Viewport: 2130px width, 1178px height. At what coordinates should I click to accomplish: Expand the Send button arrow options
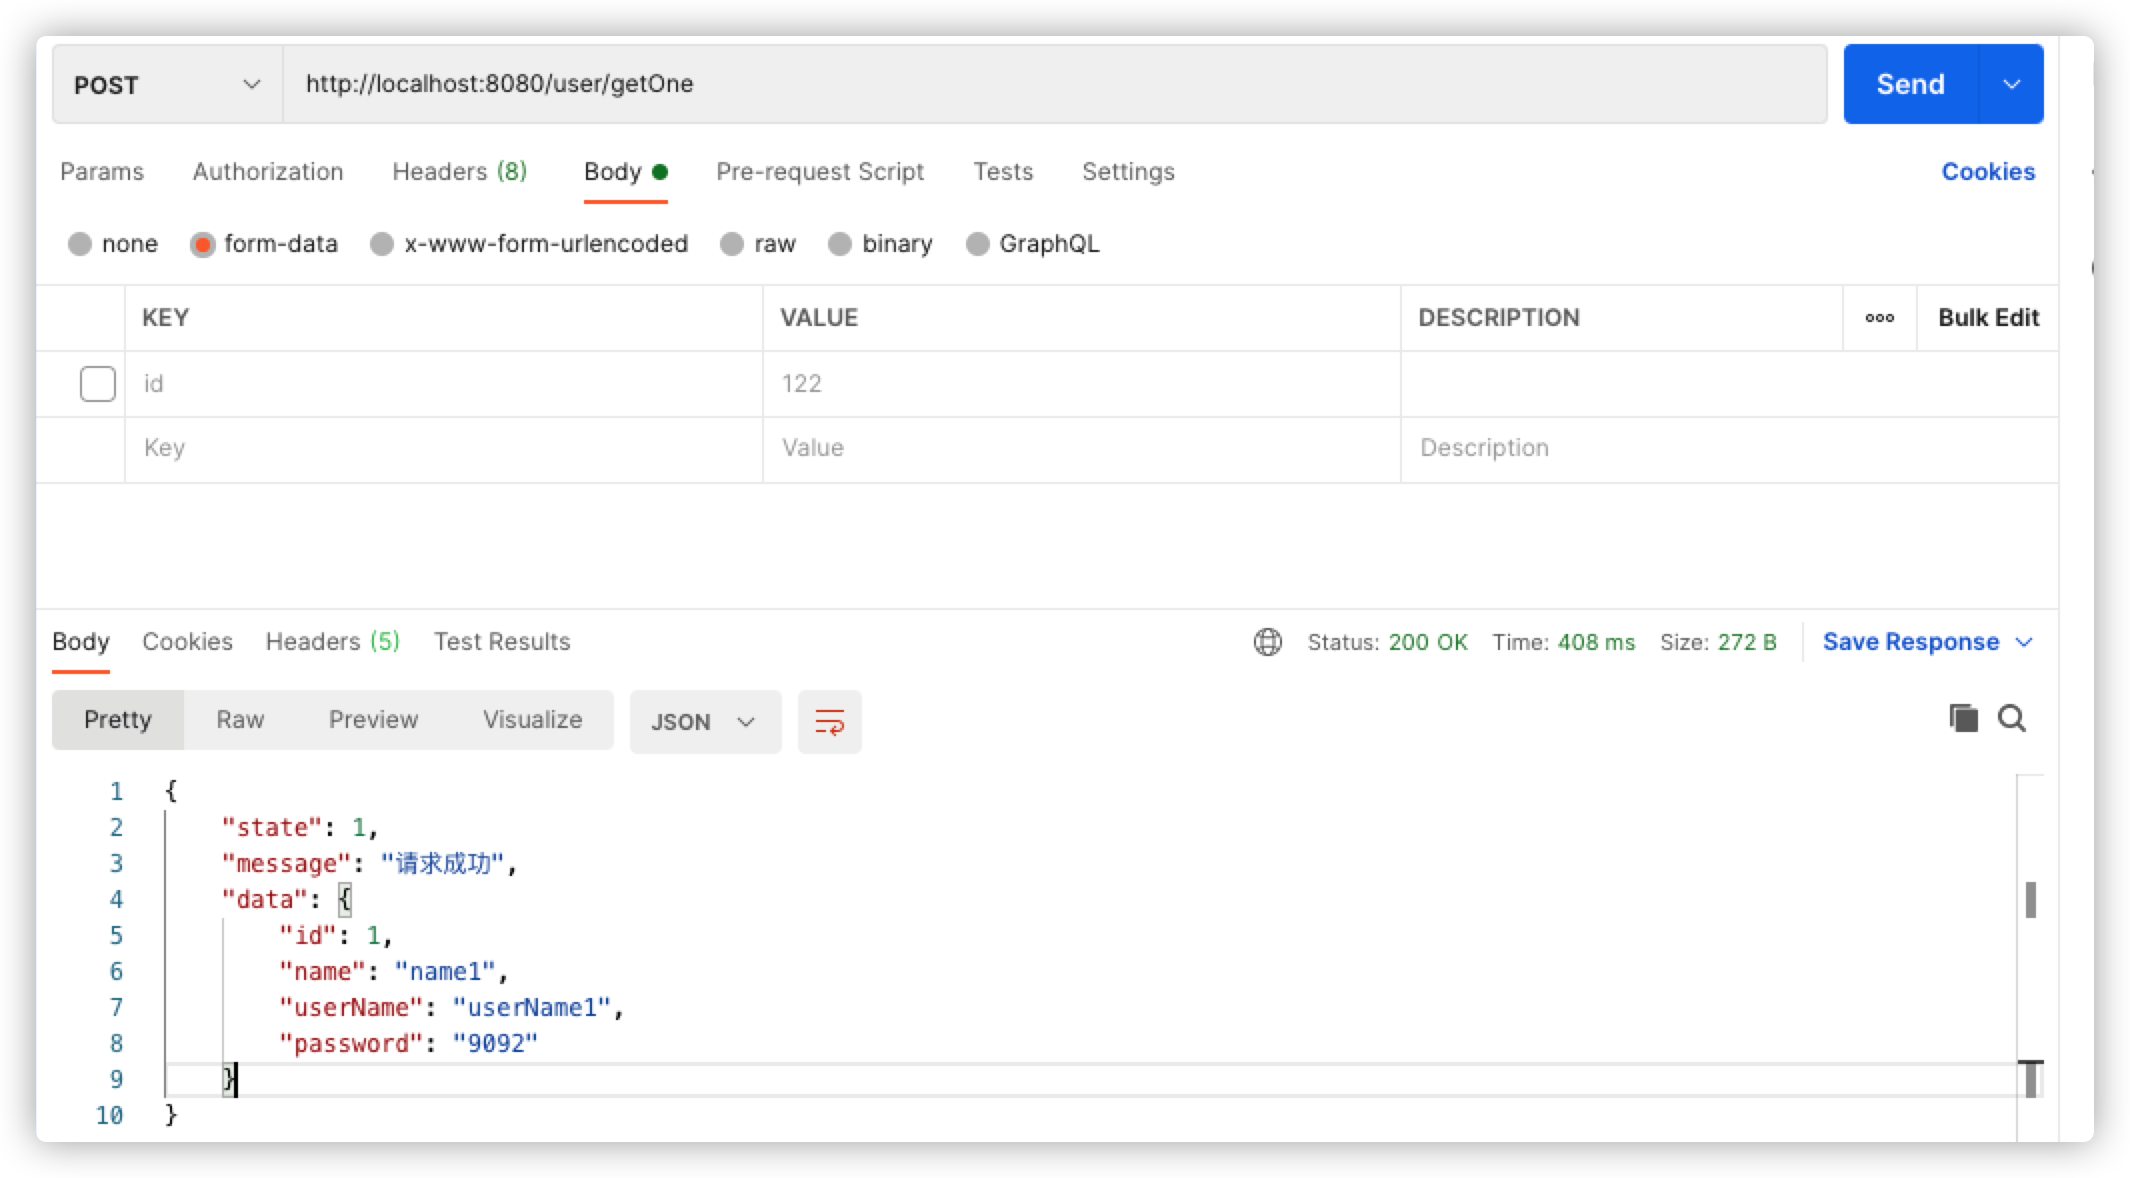2011,84
